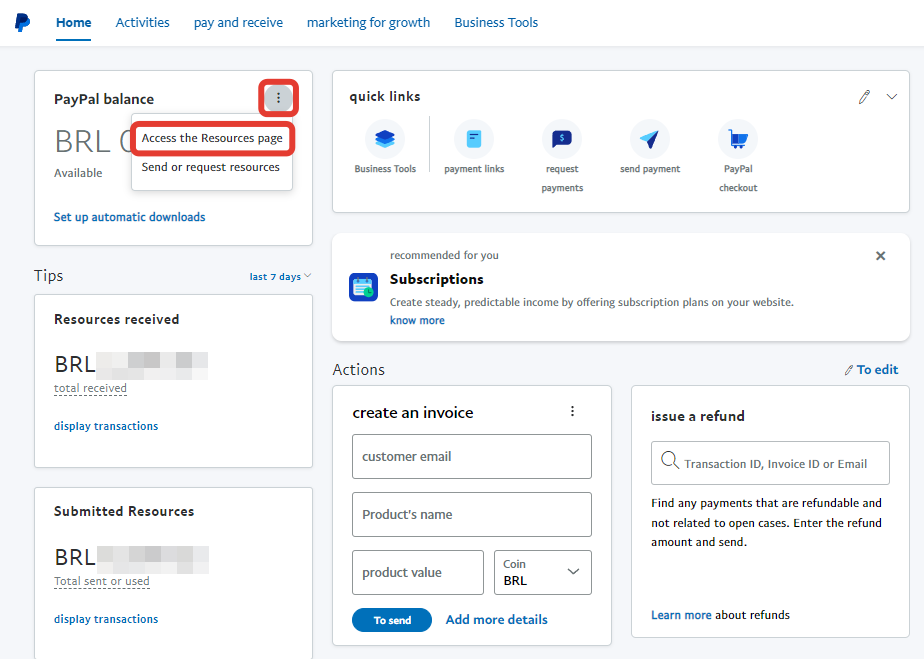Collapse the quick links section chevron

(892, 97)
